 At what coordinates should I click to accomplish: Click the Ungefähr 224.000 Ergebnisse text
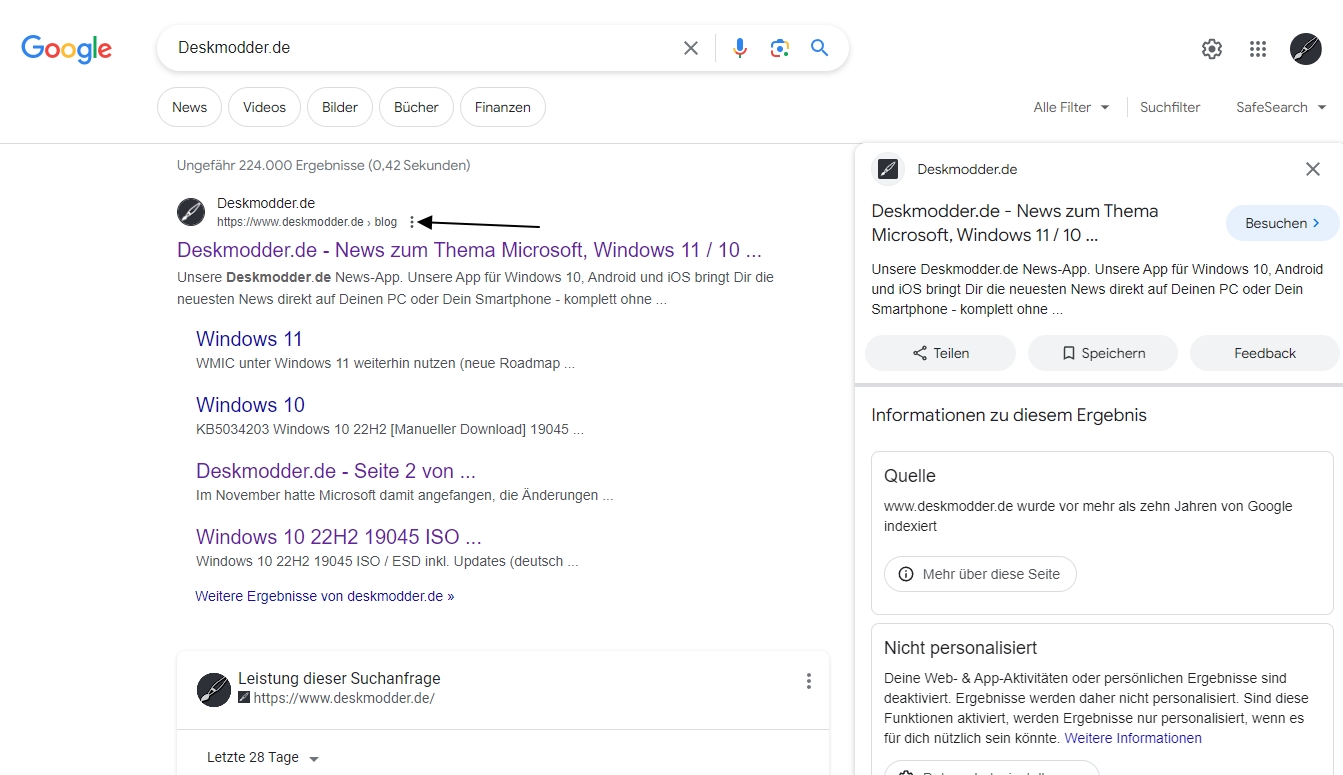point(323,165)
